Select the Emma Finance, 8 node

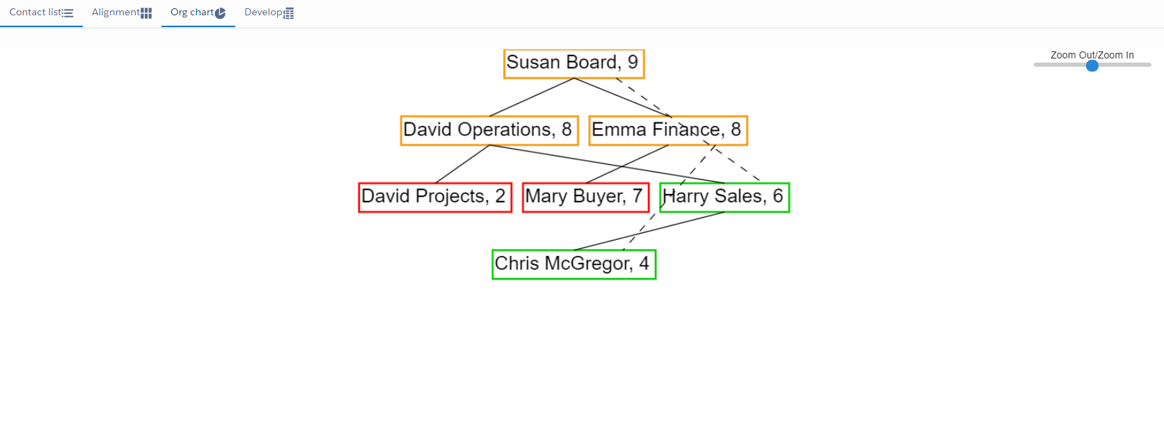(667, 130)
